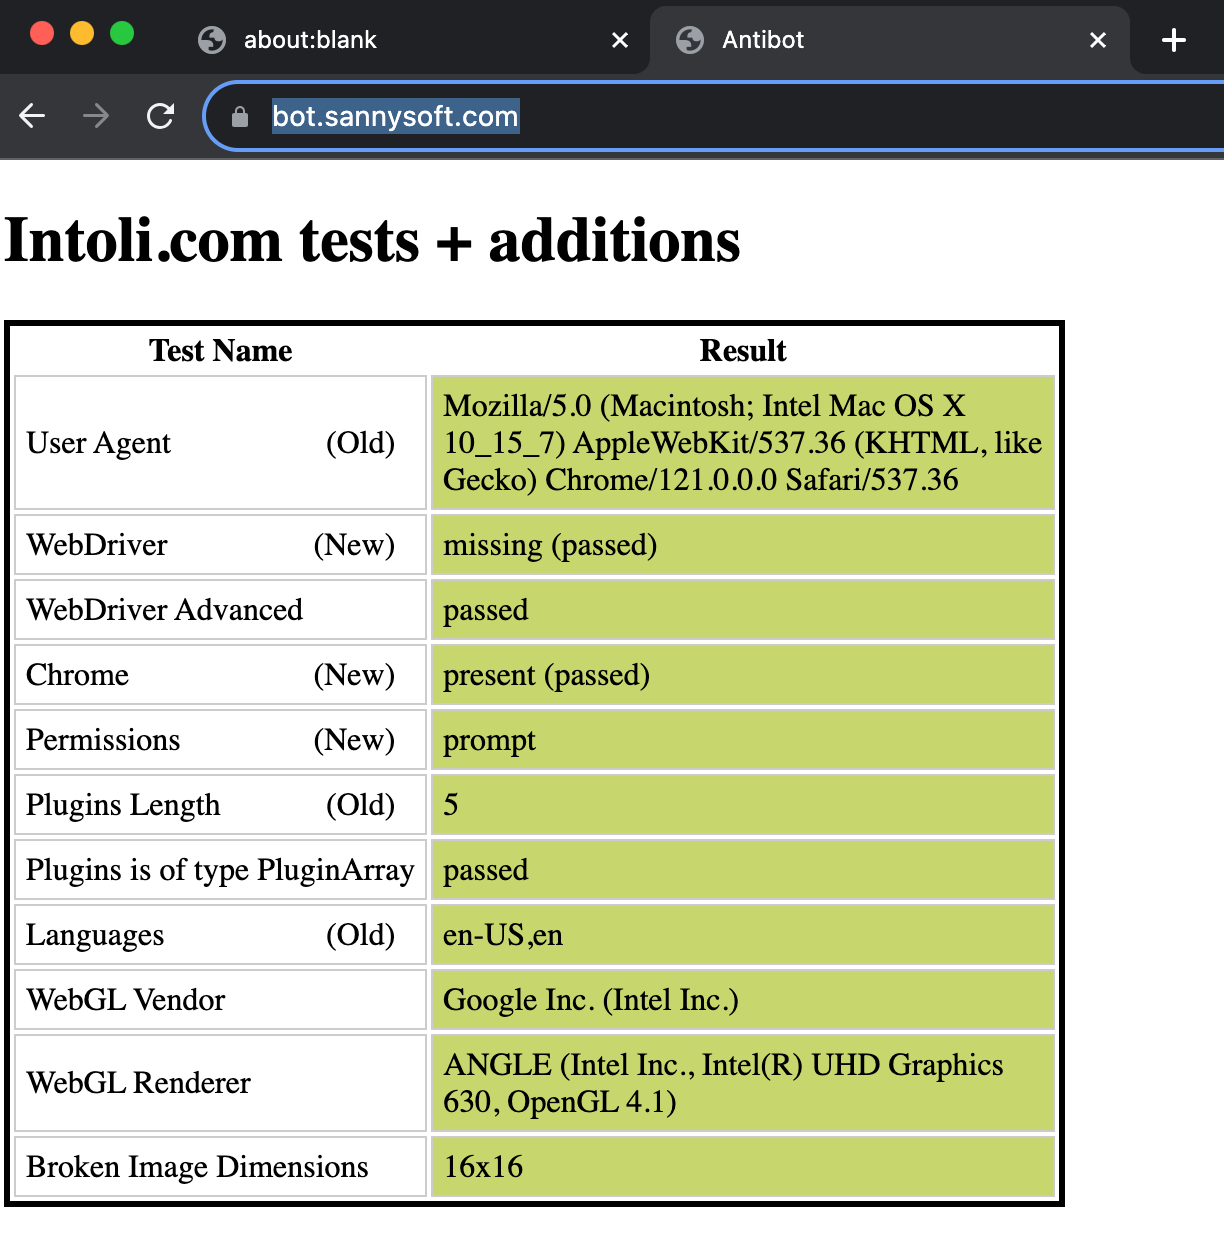Viewport: 1224px width, 1242px height.
Task: Select the Antibot tab
Action: point(890,40)
